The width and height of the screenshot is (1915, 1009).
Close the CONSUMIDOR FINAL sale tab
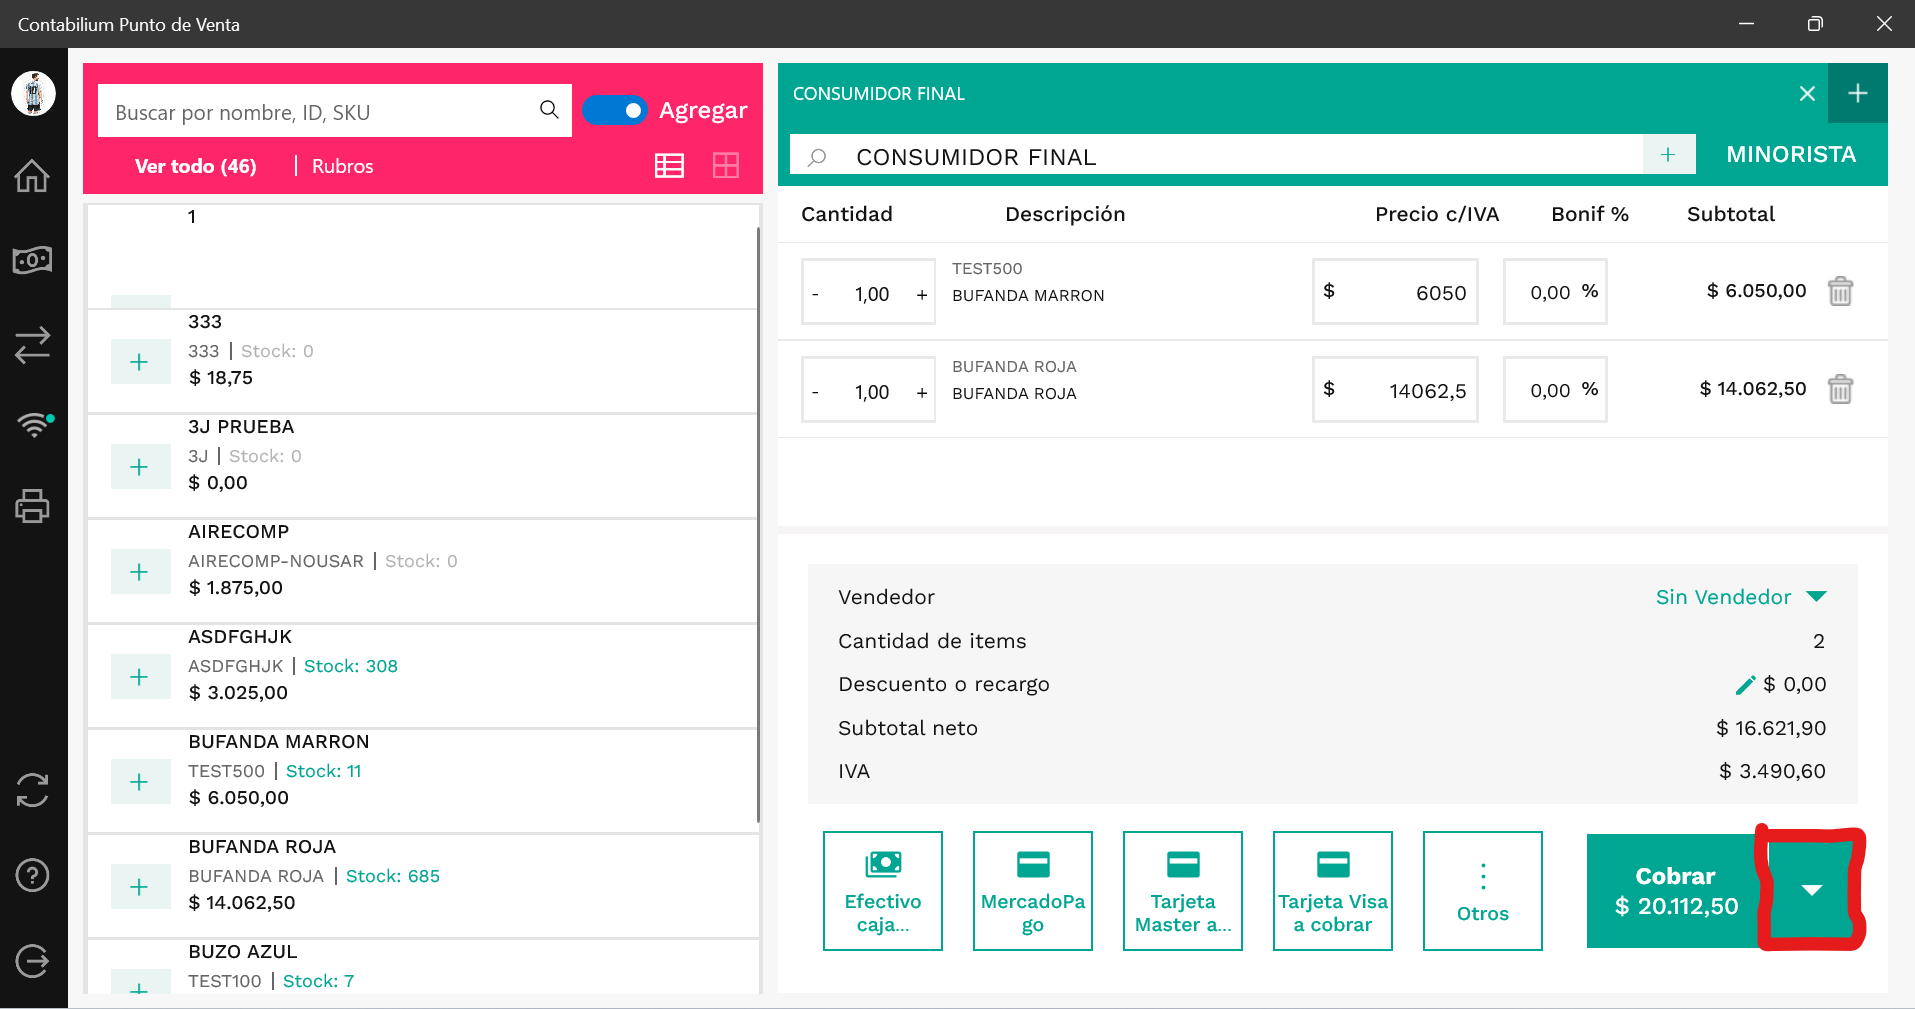pos(1807,94)
